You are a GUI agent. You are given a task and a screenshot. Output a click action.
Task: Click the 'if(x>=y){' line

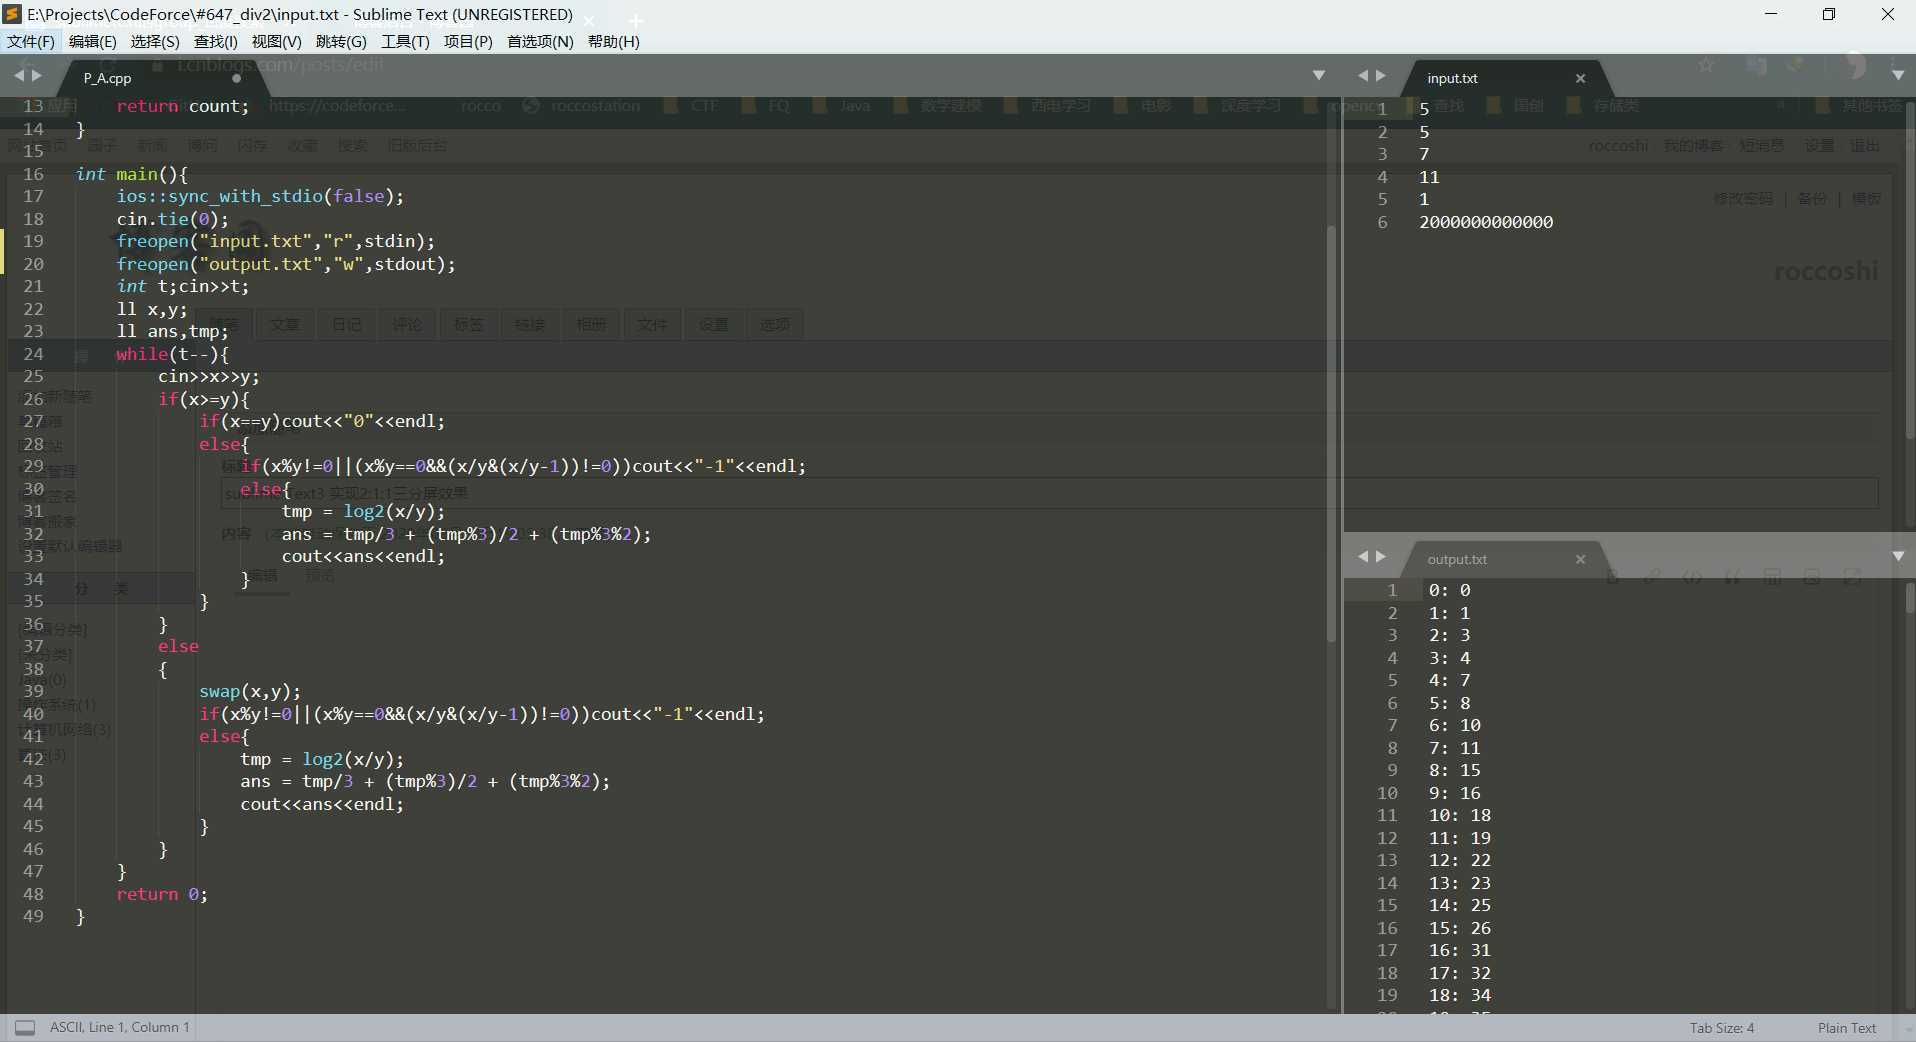[203, 399]
